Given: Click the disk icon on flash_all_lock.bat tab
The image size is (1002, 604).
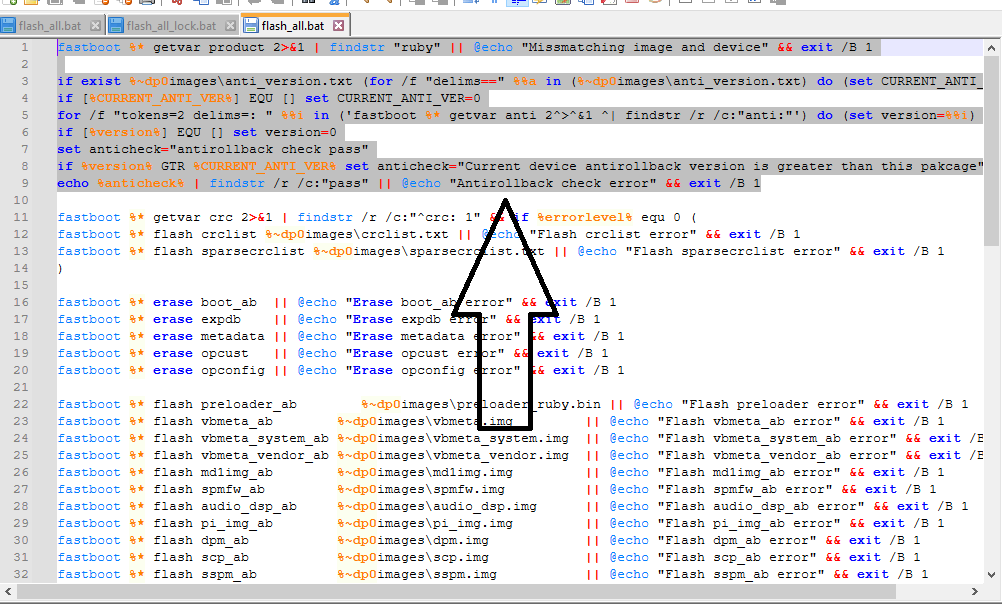Looking at the screenshot, I should (116, 25).
